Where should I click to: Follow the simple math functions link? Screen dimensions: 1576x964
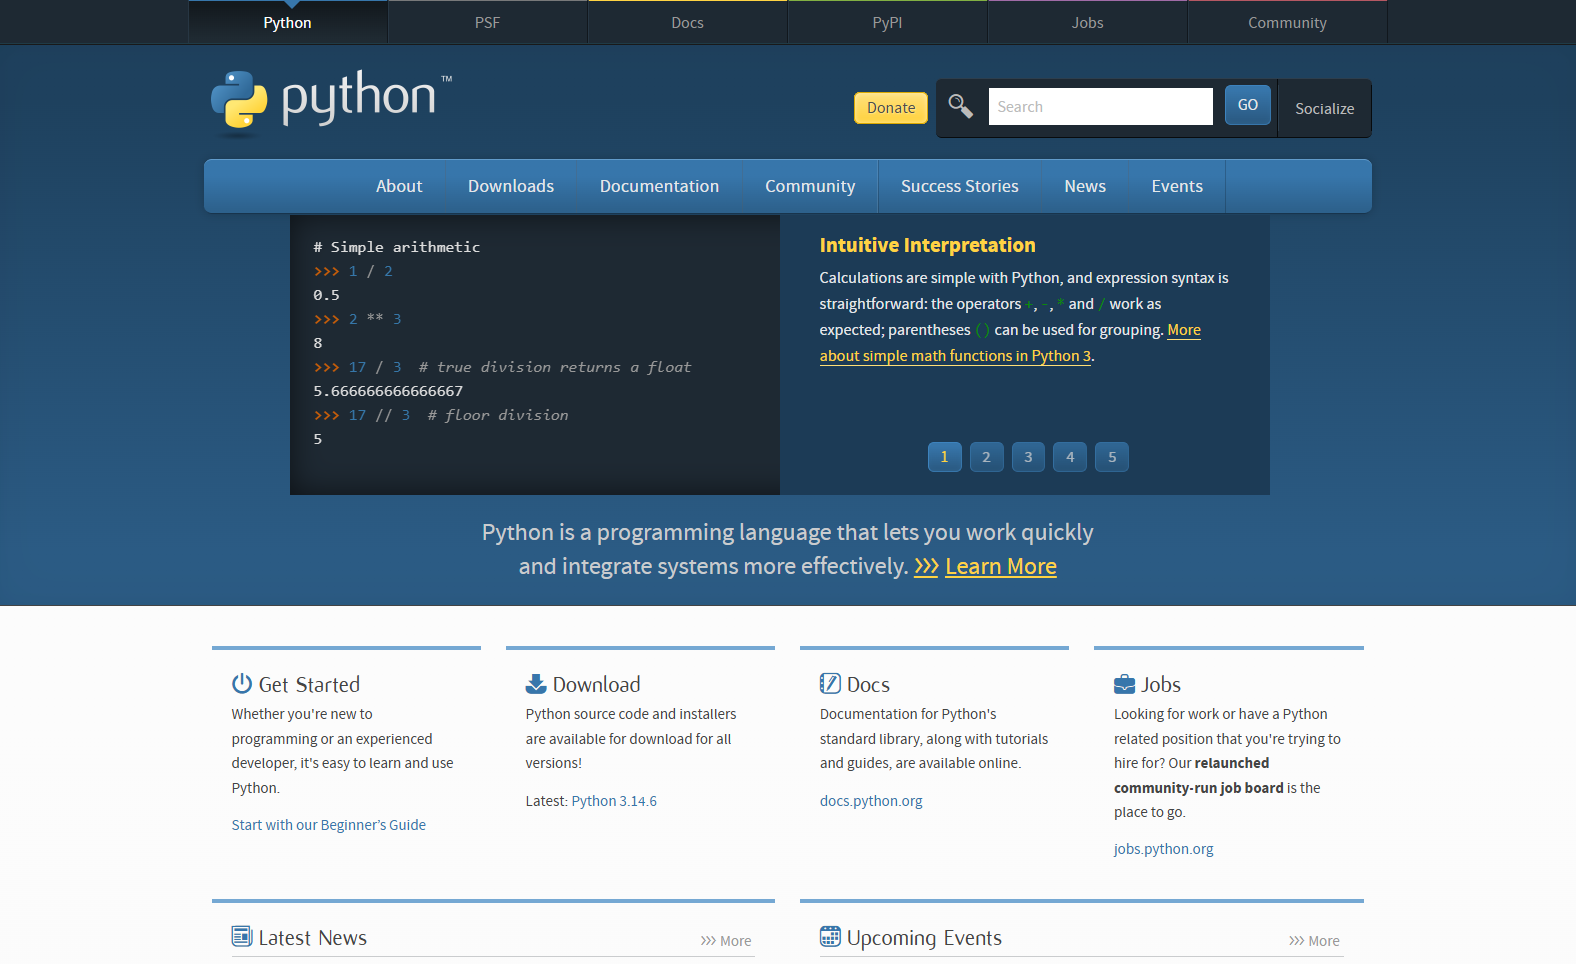[x=955, y=356]
